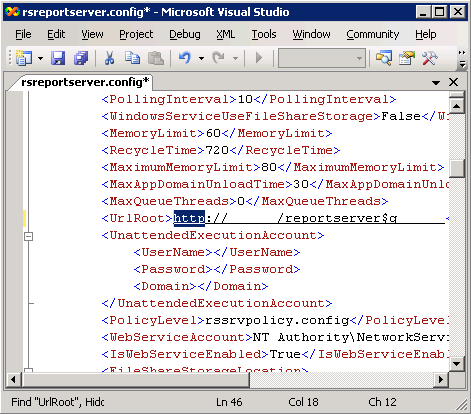Click the /reportserver$q URL path text
The image size is (471, 414).
(337, 218)
